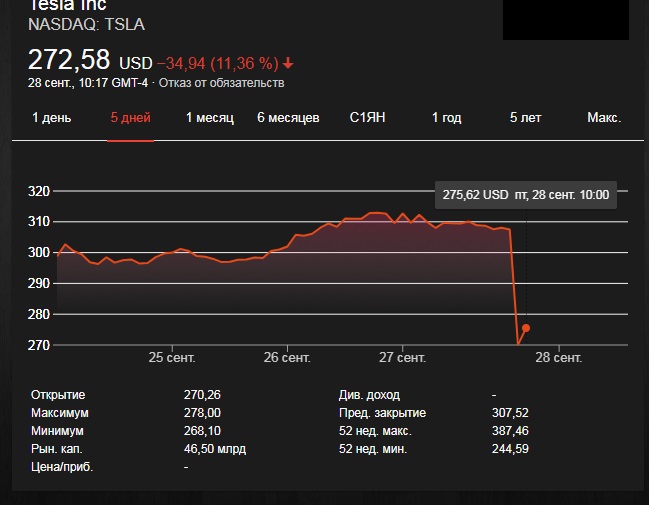Image resolution: width=649 pixels, height=505 pixels.
Task: Click the "Максимум" label
Action: click(x=60, y=413)
